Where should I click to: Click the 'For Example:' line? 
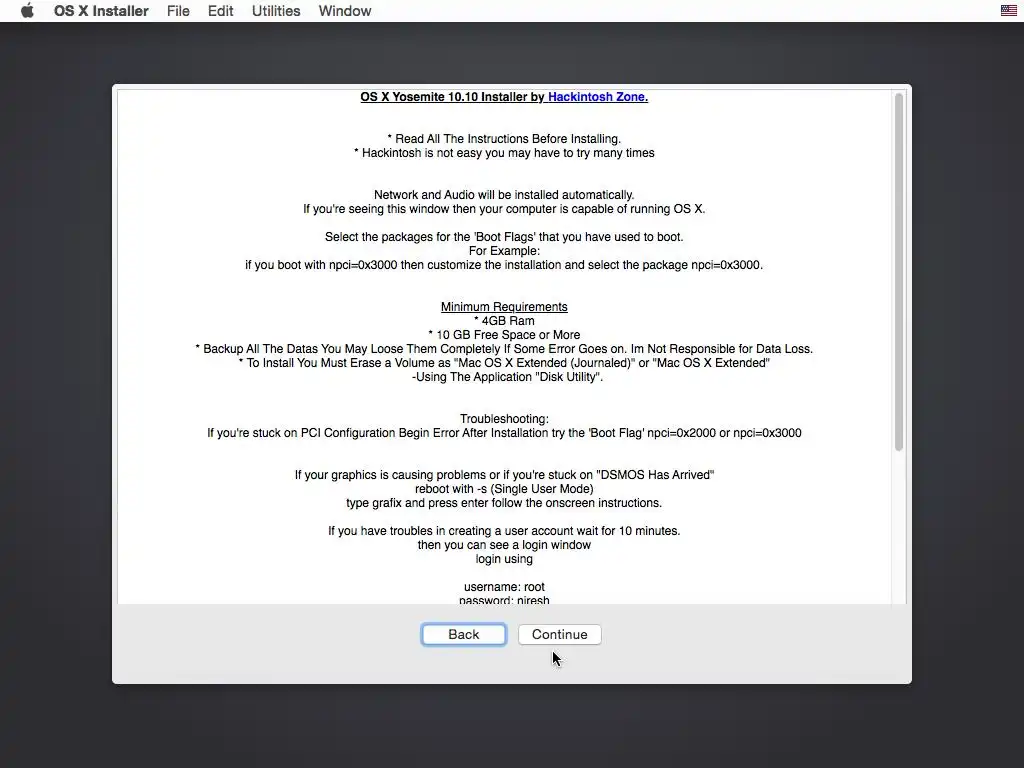[x=504, y=251]
